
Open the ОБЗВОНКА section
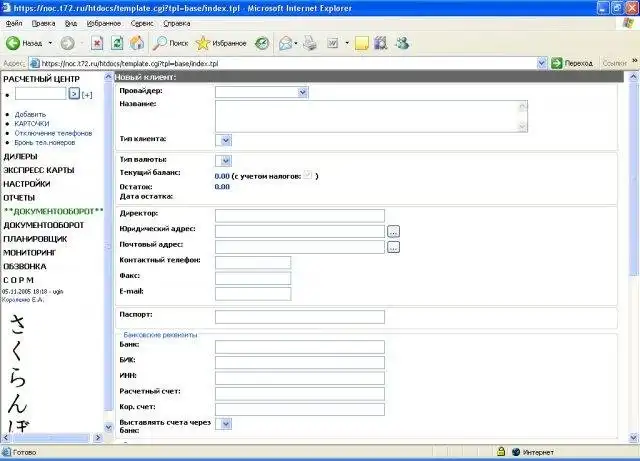25,267
